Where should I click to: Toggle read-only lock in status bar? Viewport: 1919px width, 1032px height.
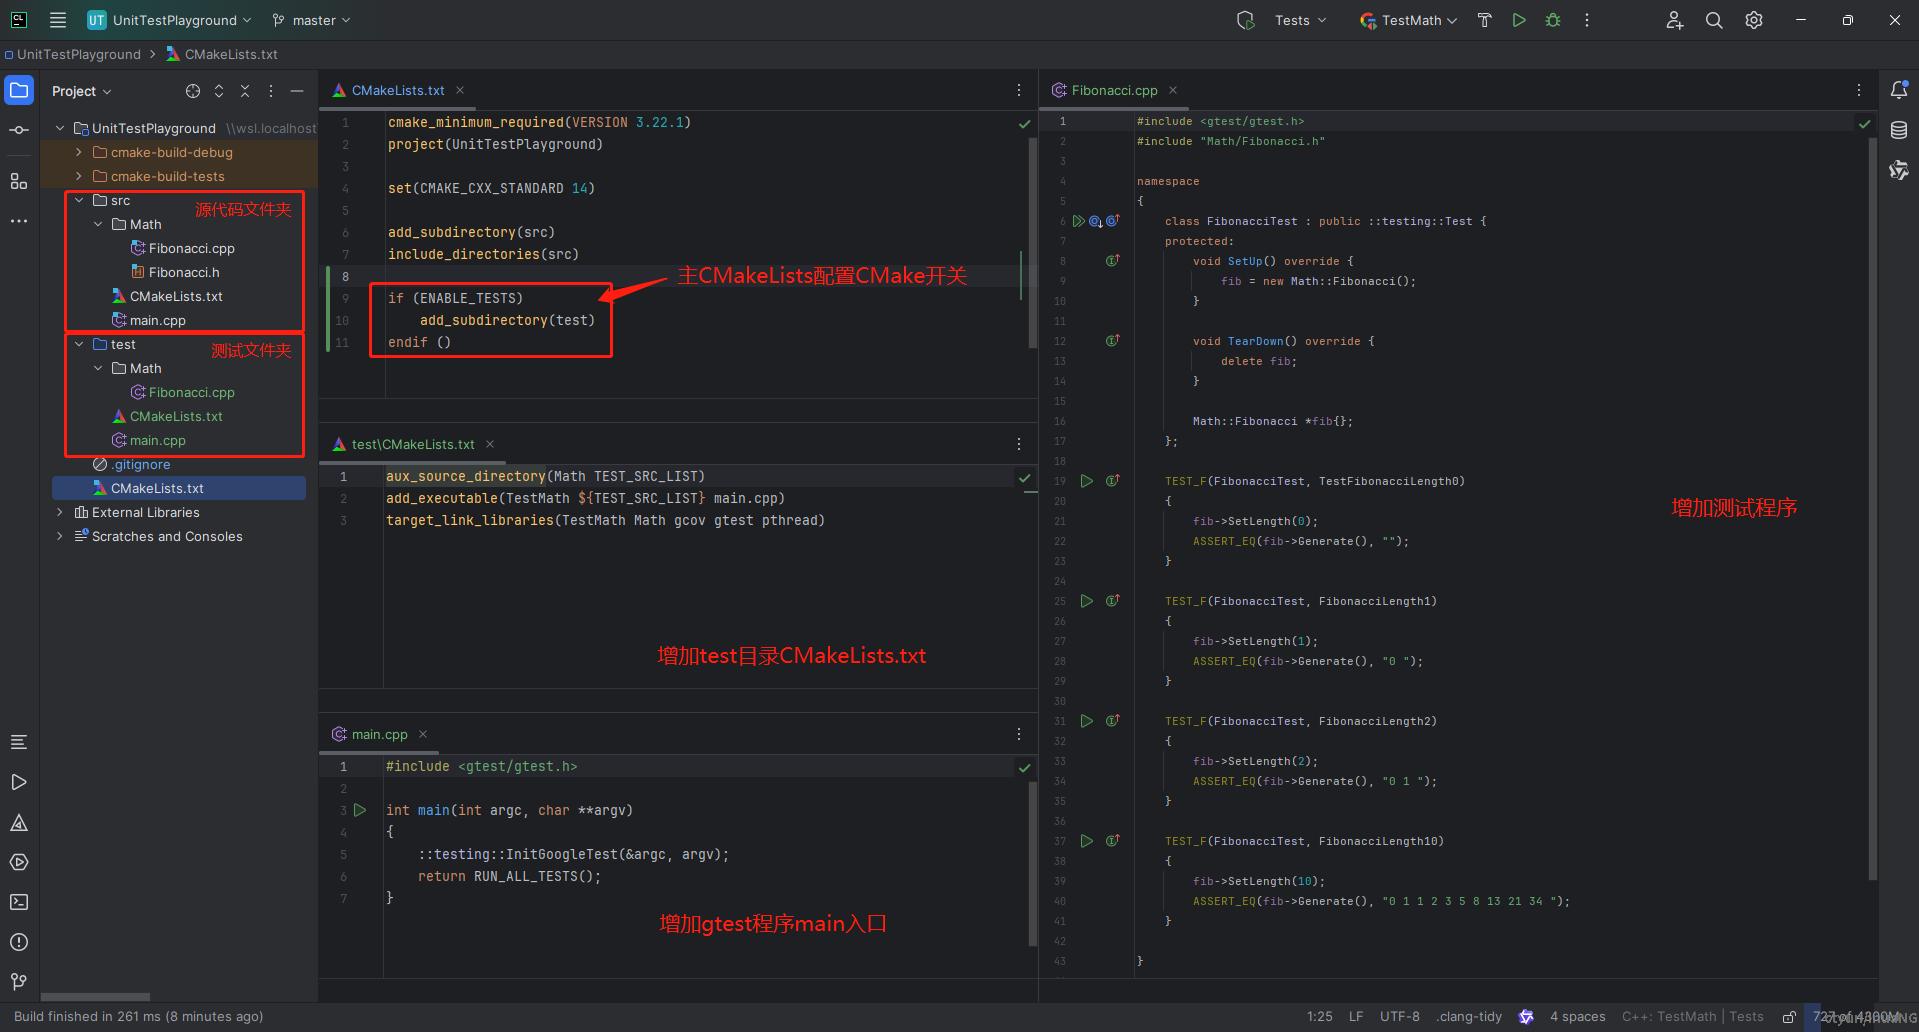1789,1016
